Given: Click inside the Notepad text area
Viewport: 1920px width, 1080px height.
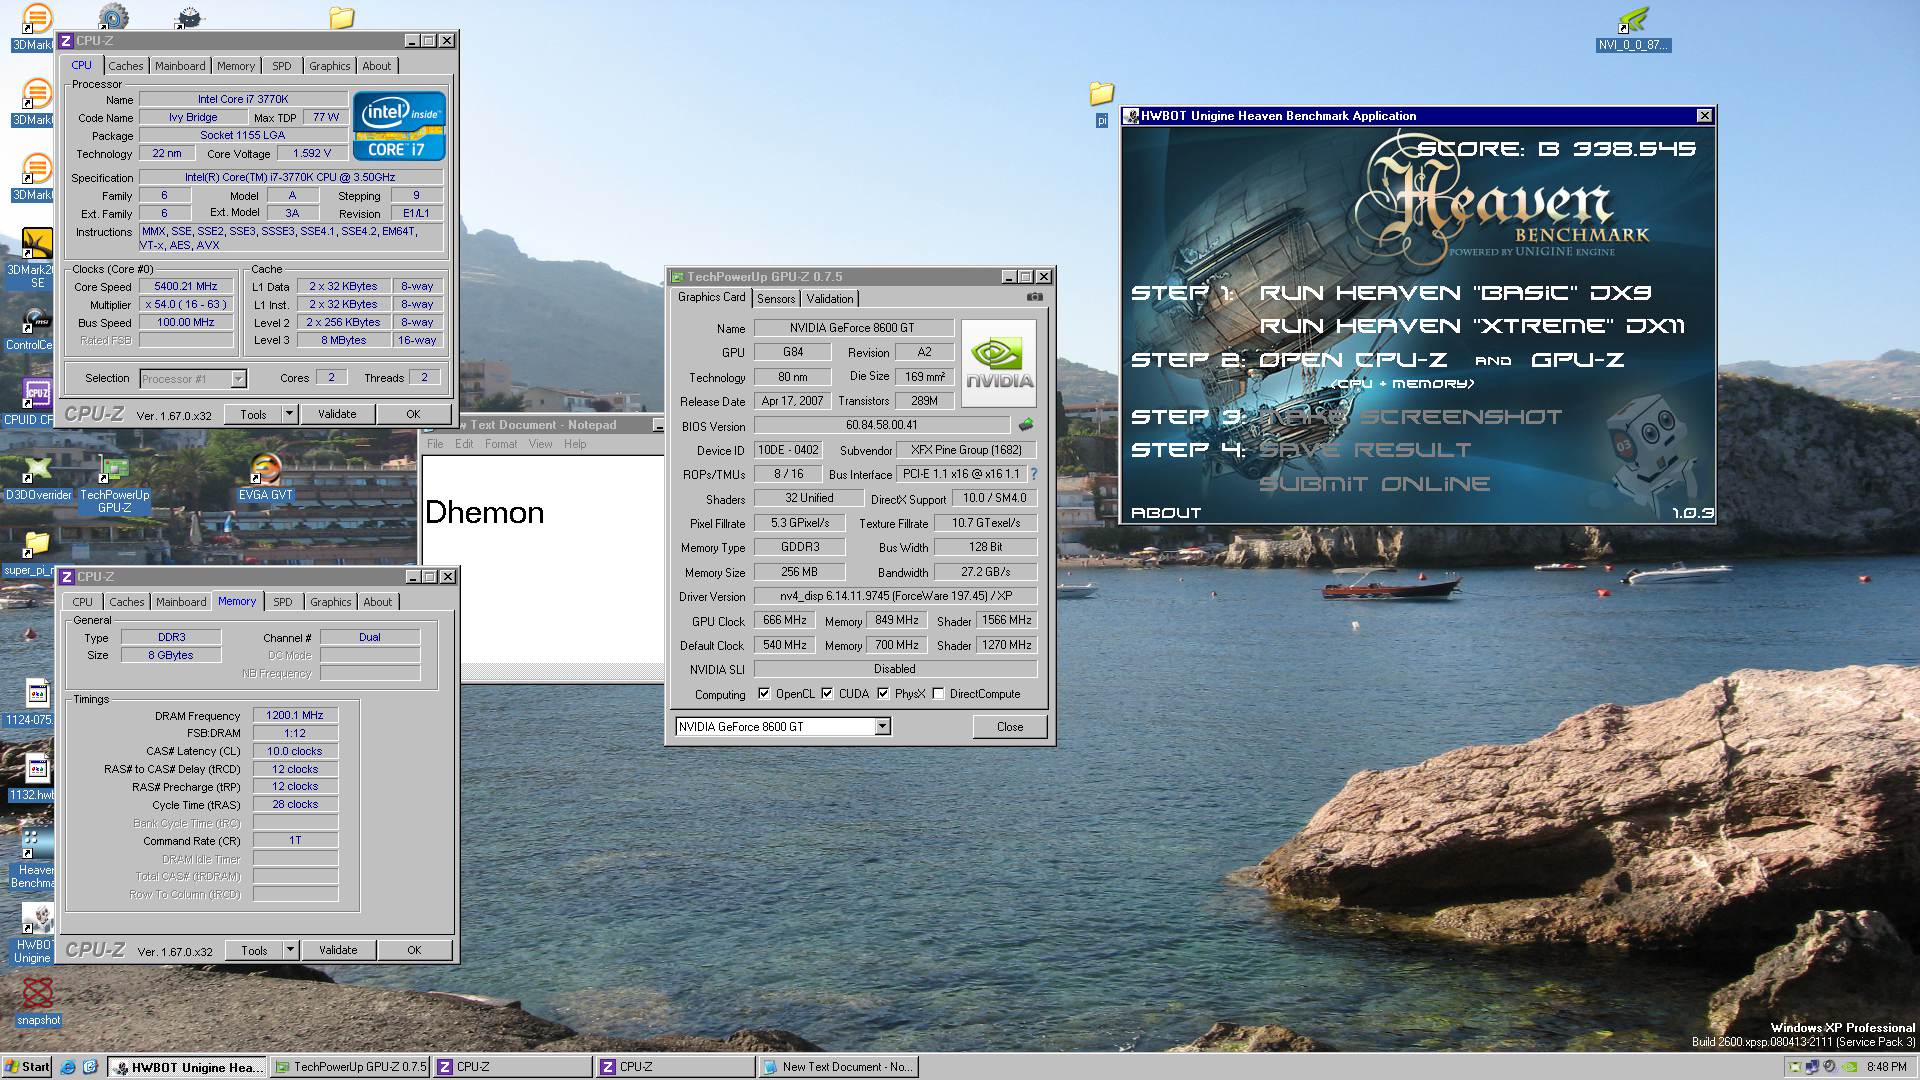Looking at the screenshot, I should (x=545, y=560).
